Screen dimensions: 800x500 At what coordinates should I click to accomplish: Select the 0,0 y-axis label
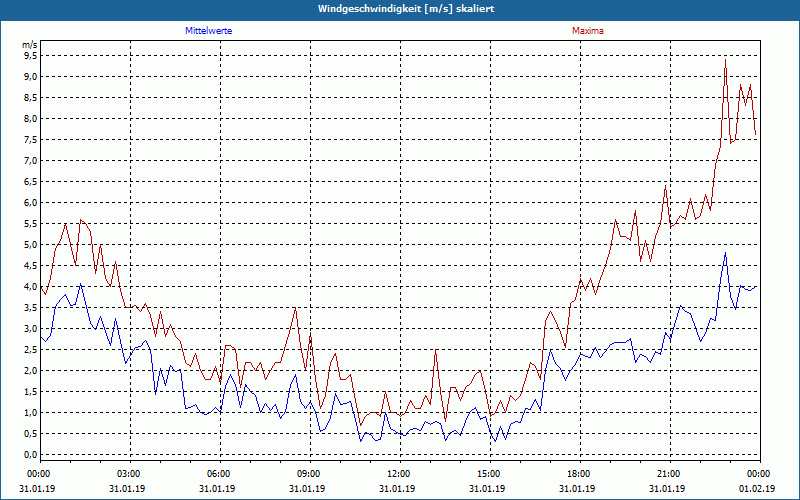click(x=30, y=455)
